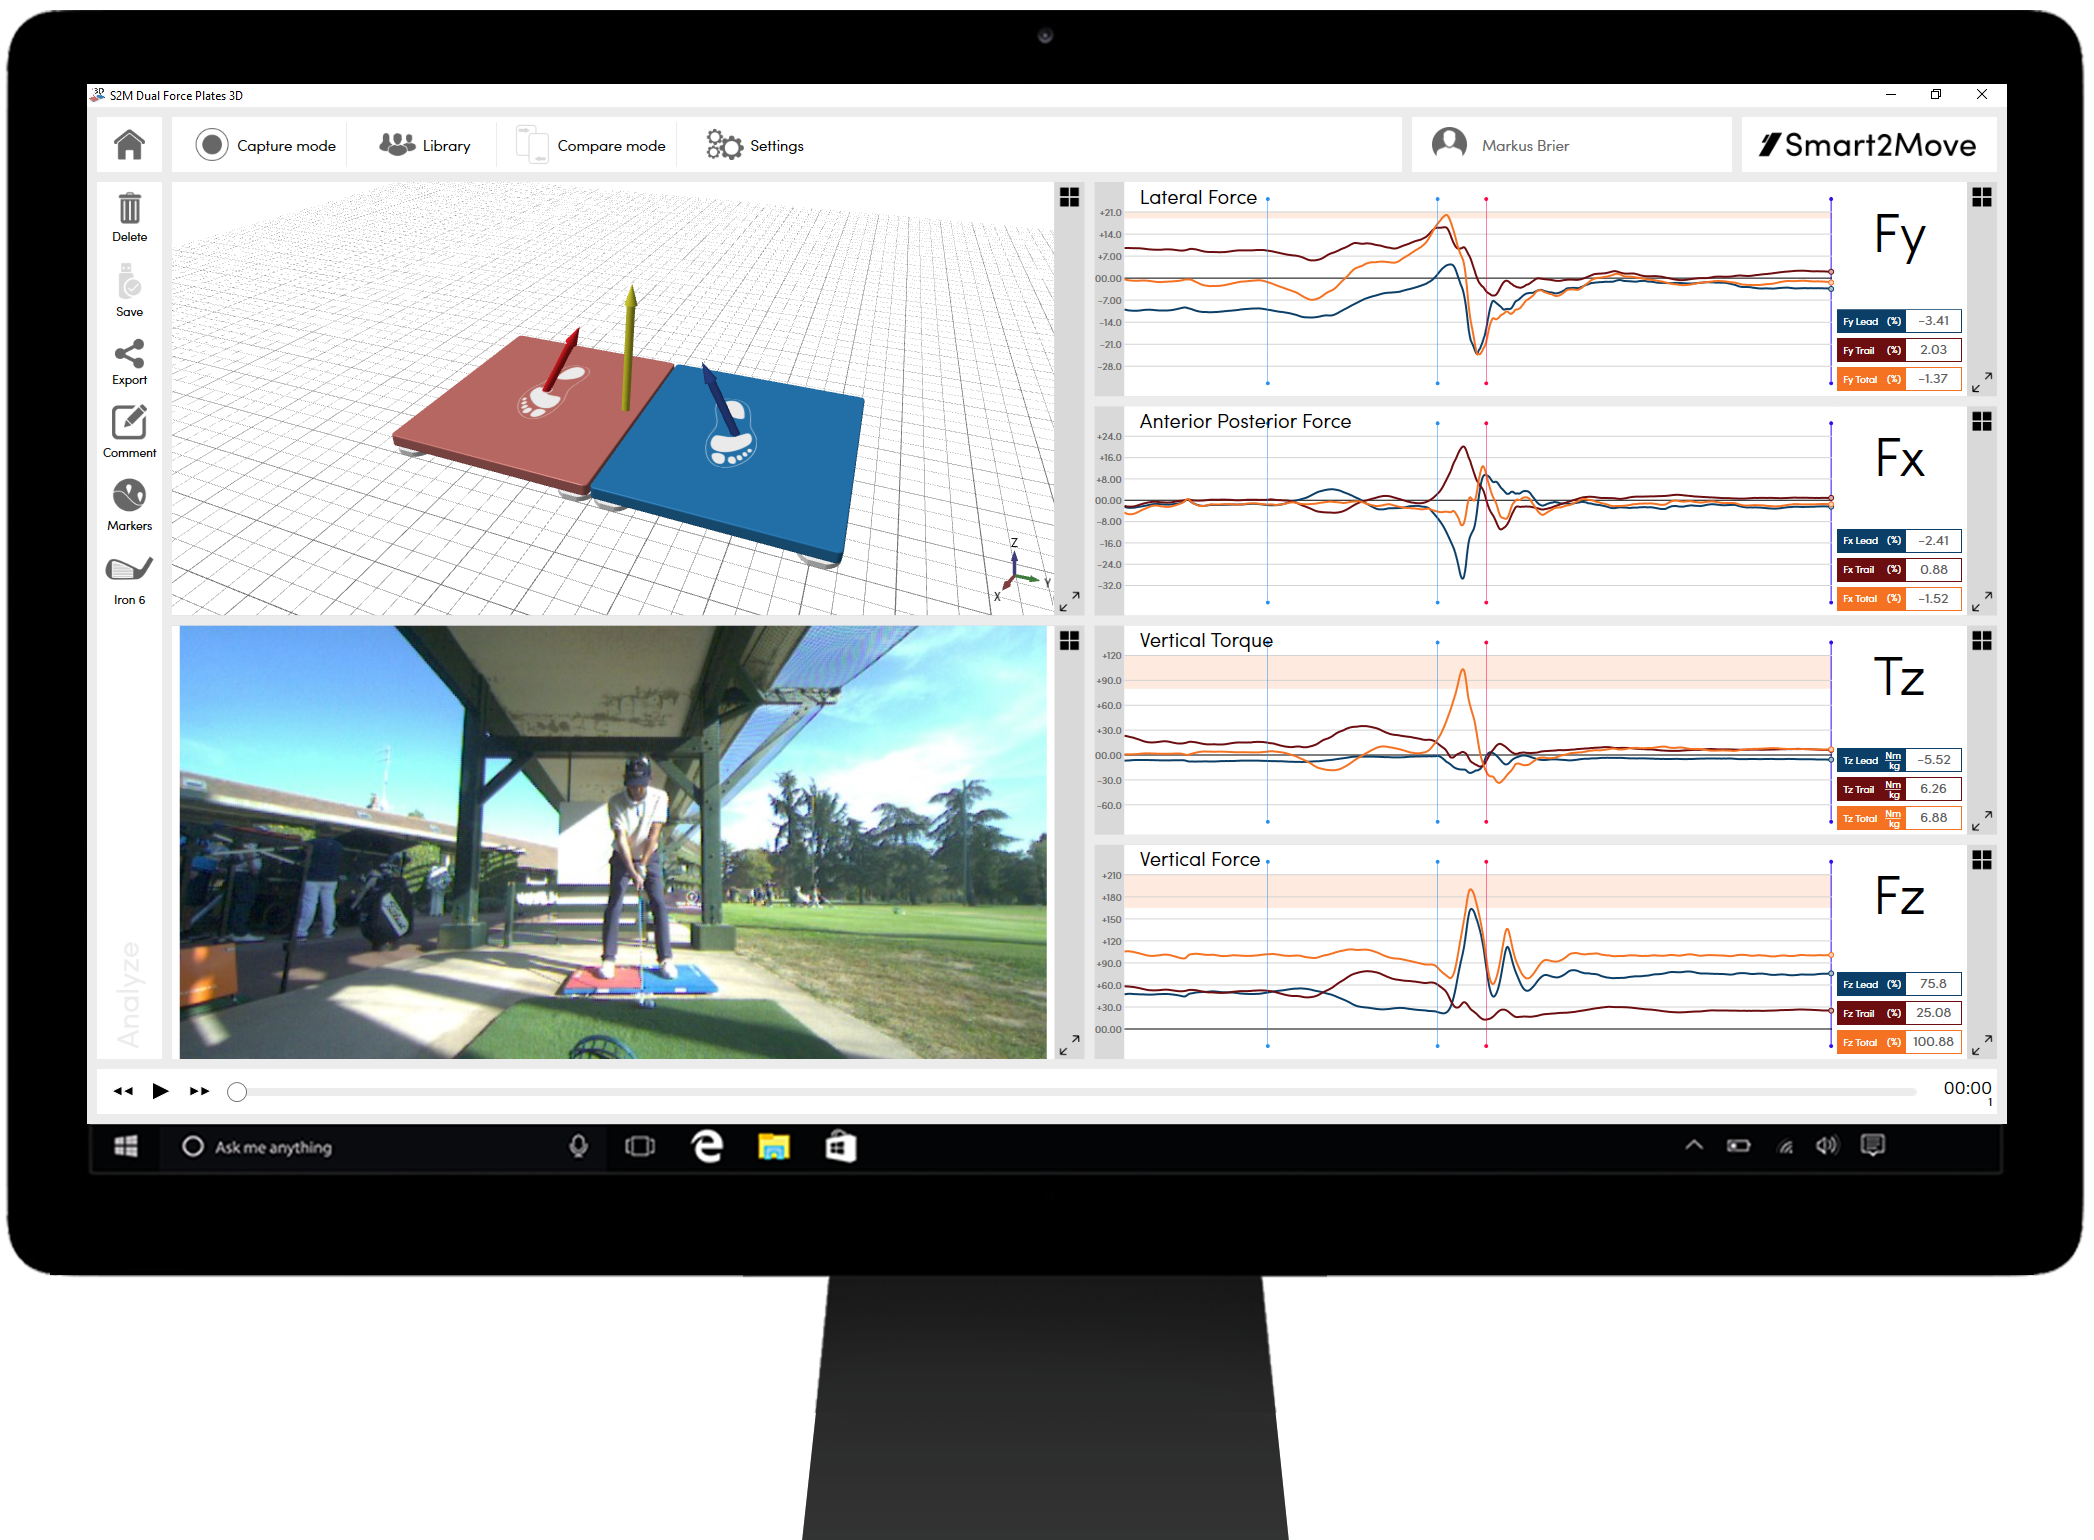2094x1540 pixels.
Task: Expand the video panel to fullscreen
Action: click(1069, 1045)
